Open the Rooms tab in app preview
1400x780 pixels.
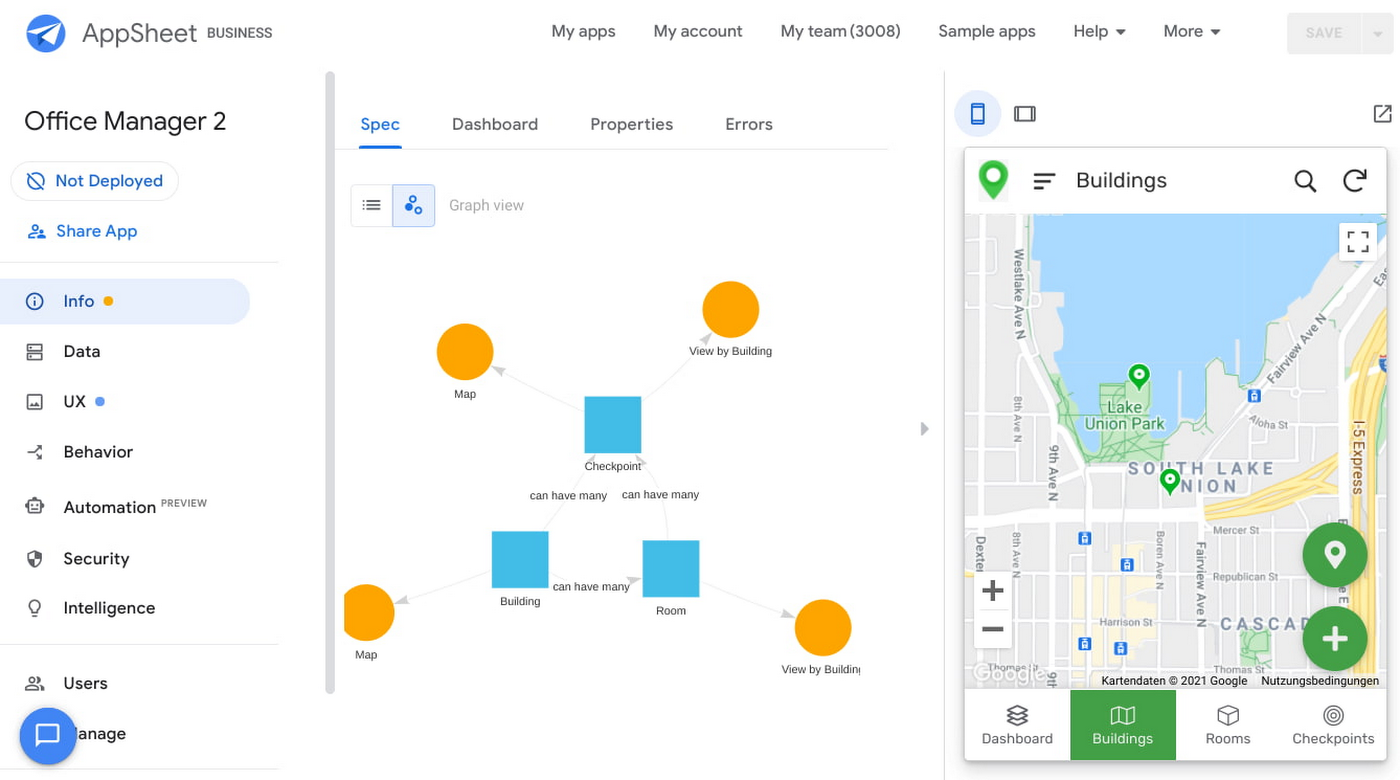(x=1228, y=725)
